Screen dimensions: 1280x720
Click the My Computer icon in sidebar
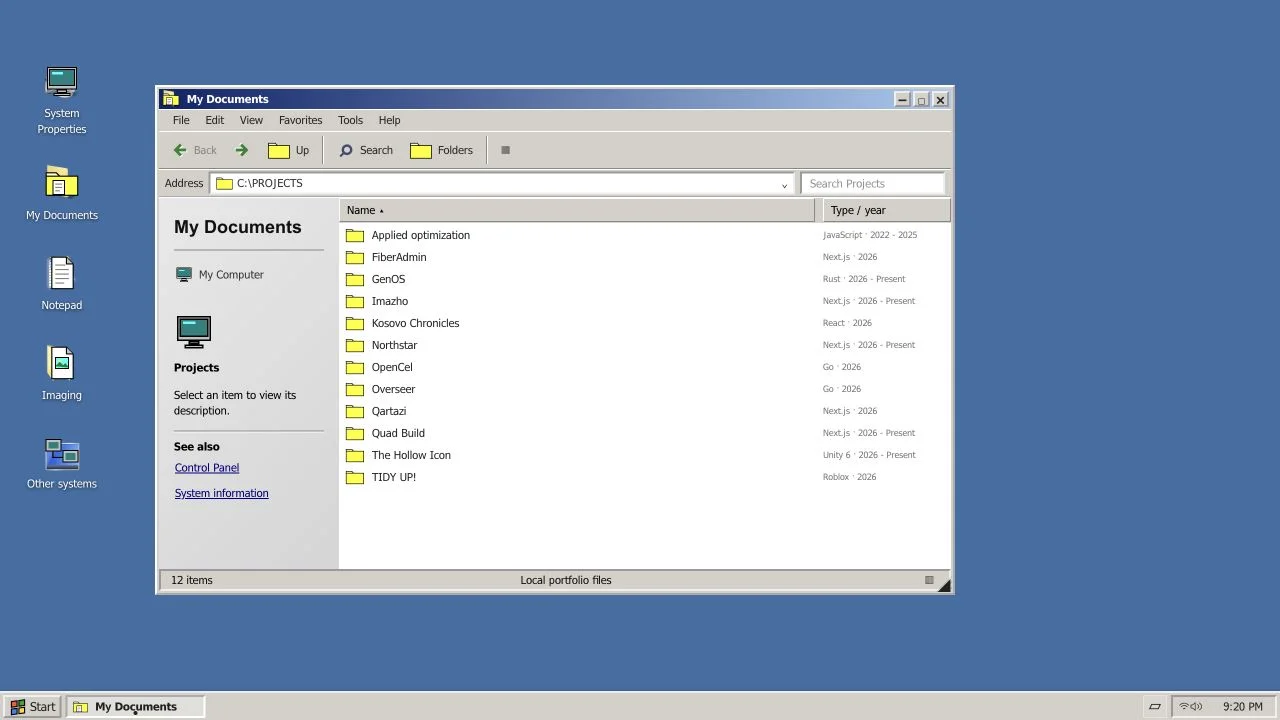(183, 274)
